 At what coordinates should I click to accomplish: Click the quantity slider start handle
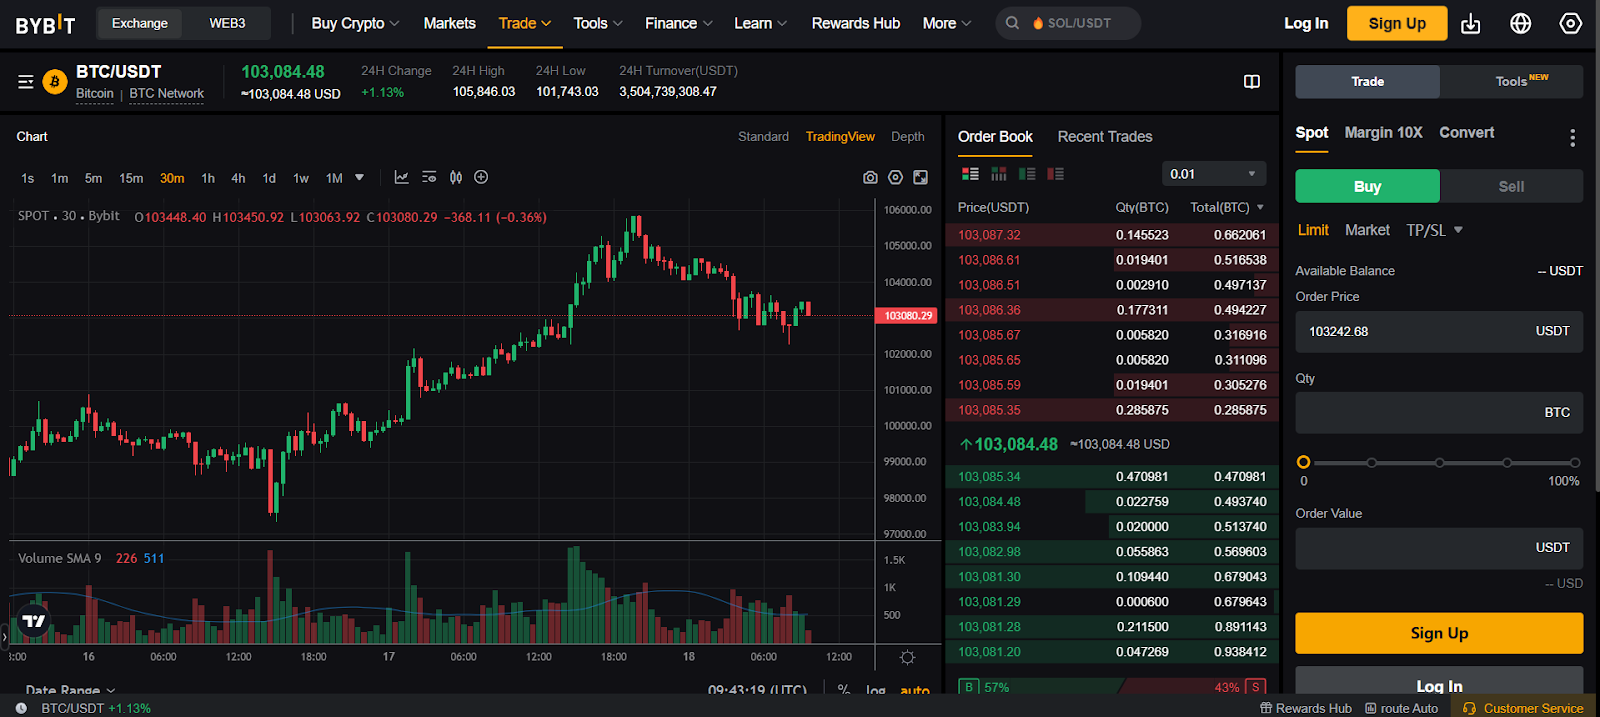click(x=1303, y=462)
